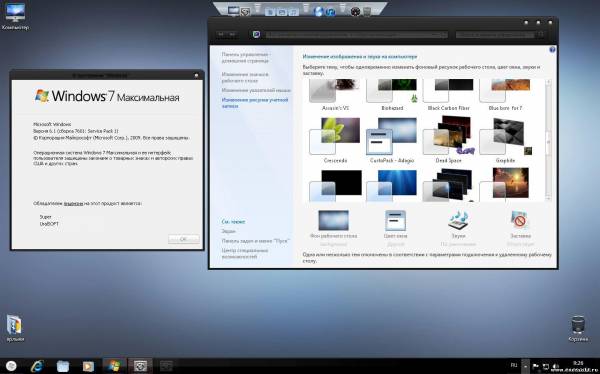Expand the address bar history dropdown

coord(444,35)
